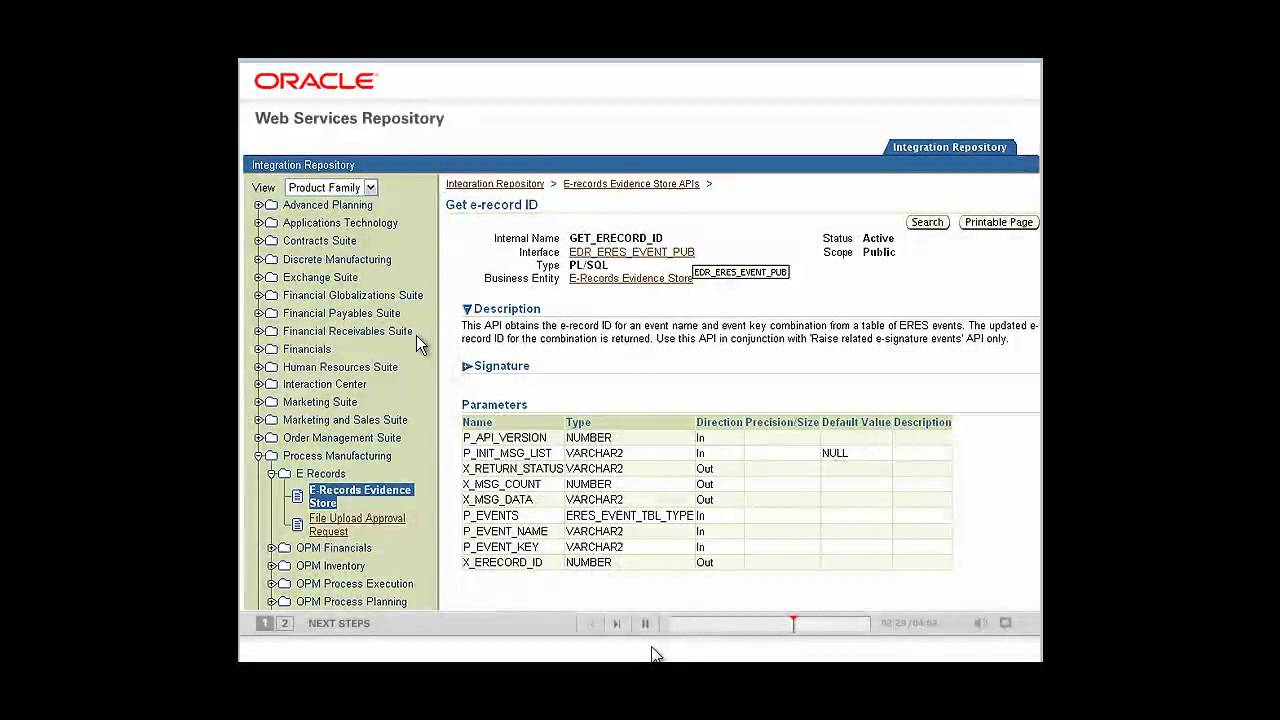The height and width of the screenshot is (720, 1280).
Task: Click the Financial Globalizations Suite folder icon
Action: (x=271, y=295)
